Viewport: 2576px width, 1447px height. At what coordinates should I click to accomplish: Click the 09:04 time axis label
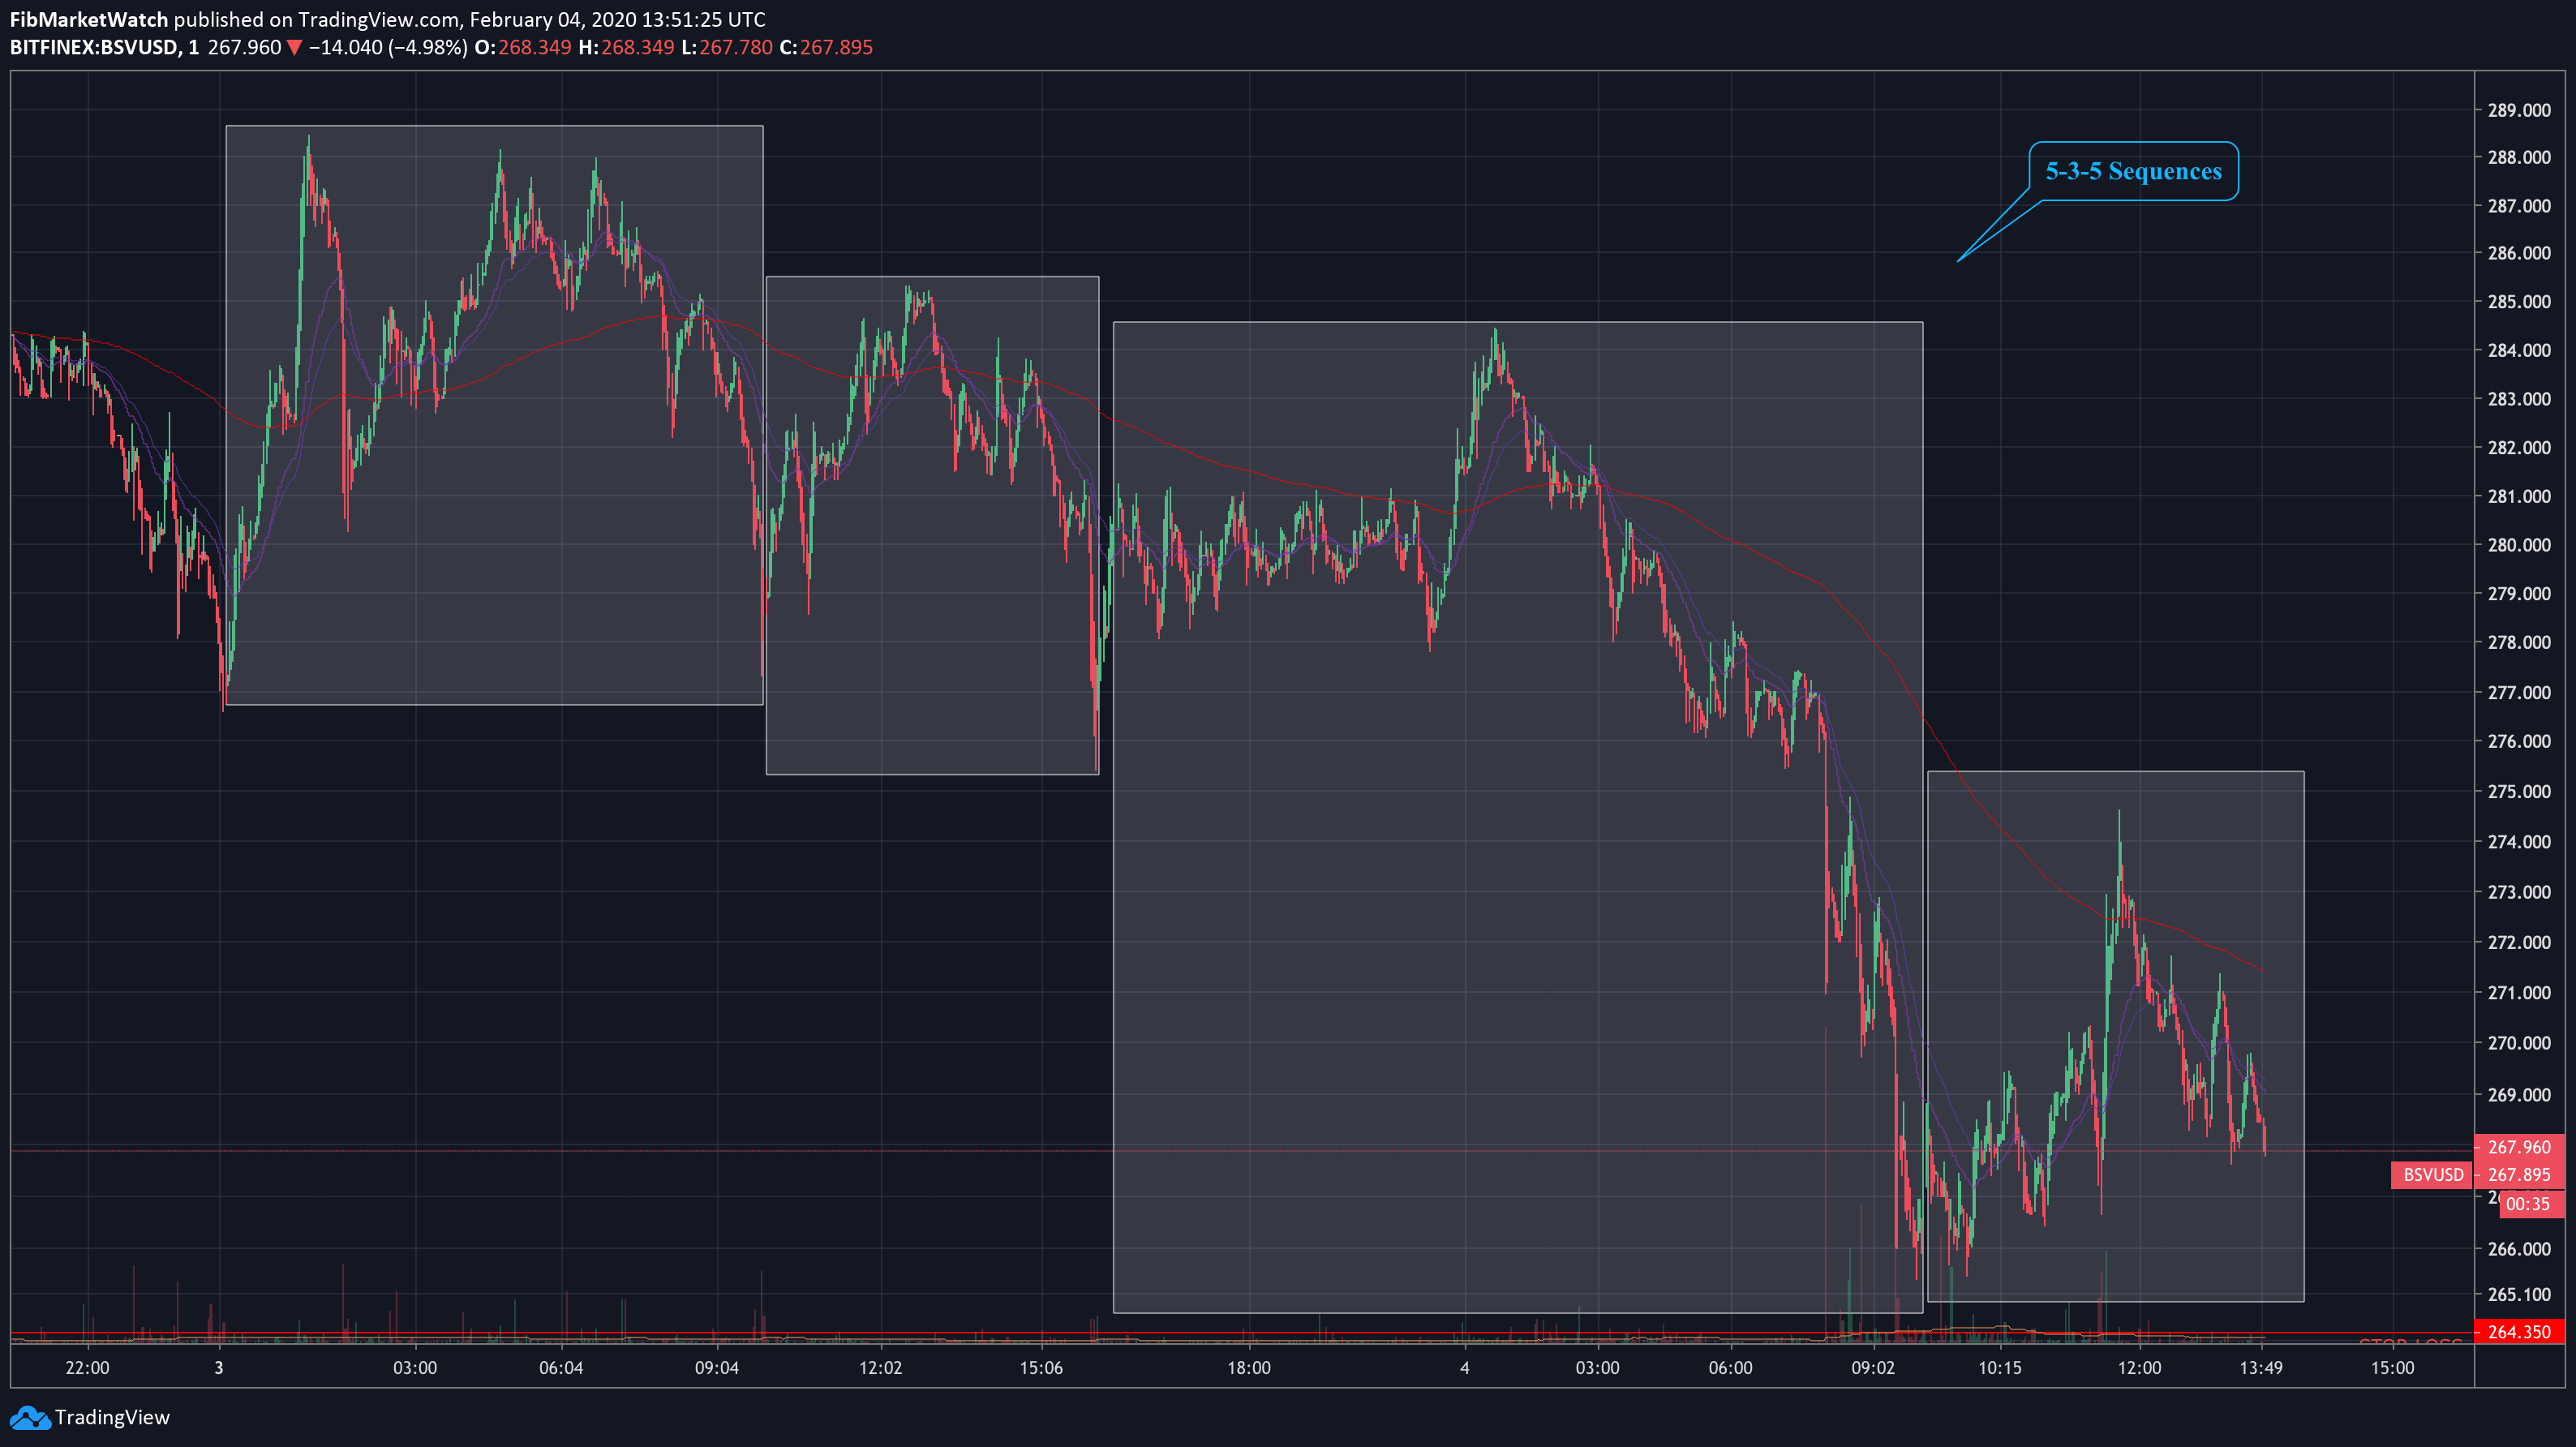[x=716, y=1367]
